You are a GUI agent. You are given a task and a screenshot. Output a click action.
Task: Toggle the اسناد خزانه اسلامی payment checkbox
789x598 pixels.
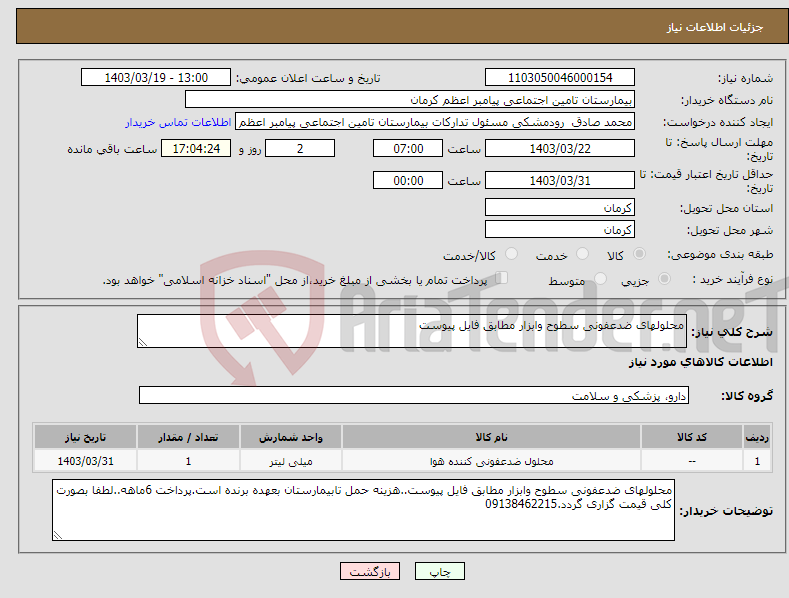pyautogui.click(x=501, y=278)
